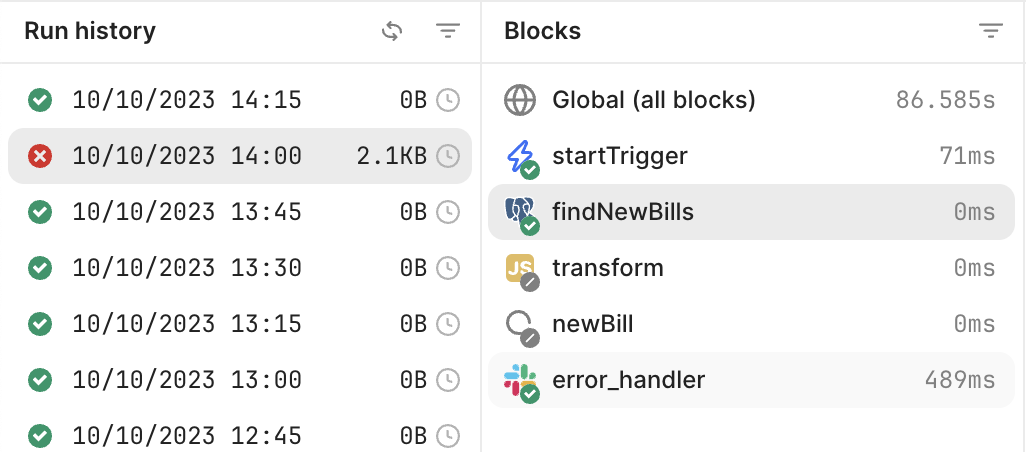Click the green success icon on 12:45 run

pyautogui.click(x=40, y=436)
